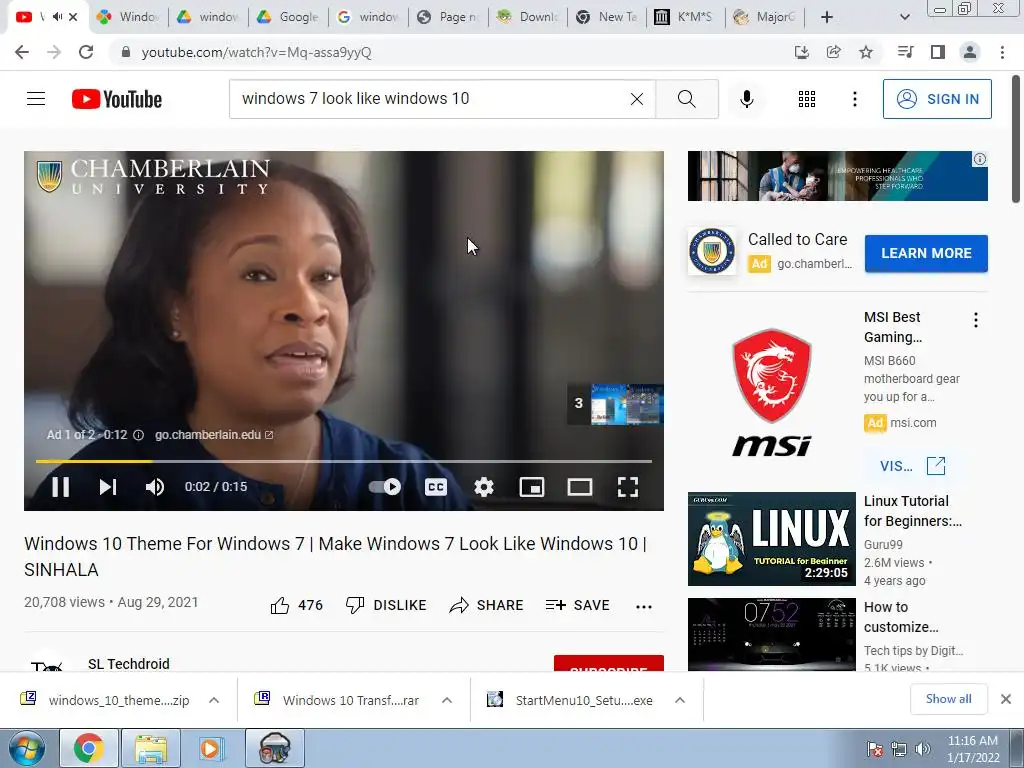The height and width of the screenshot is (768, 1024).
Task: Switch to K*M*S browser tab
Action: click(685, 17)
